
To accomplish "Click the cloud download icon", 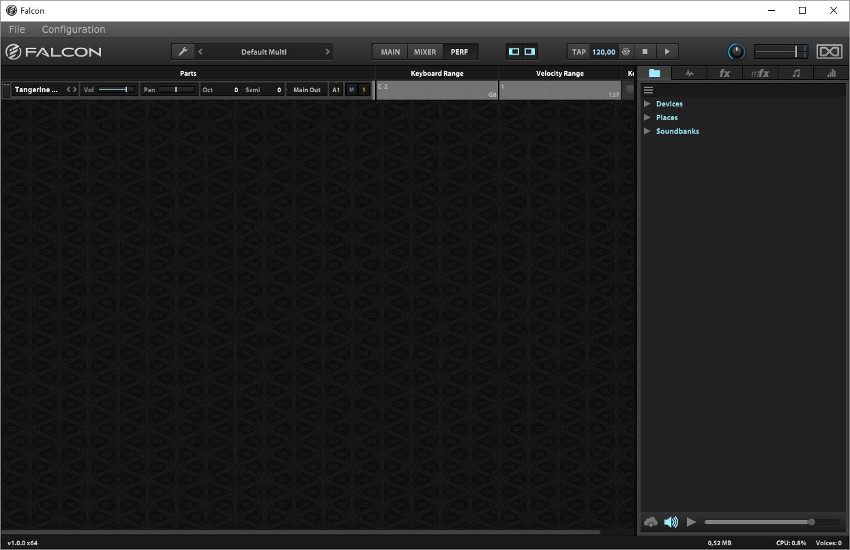I will point(651,522).
